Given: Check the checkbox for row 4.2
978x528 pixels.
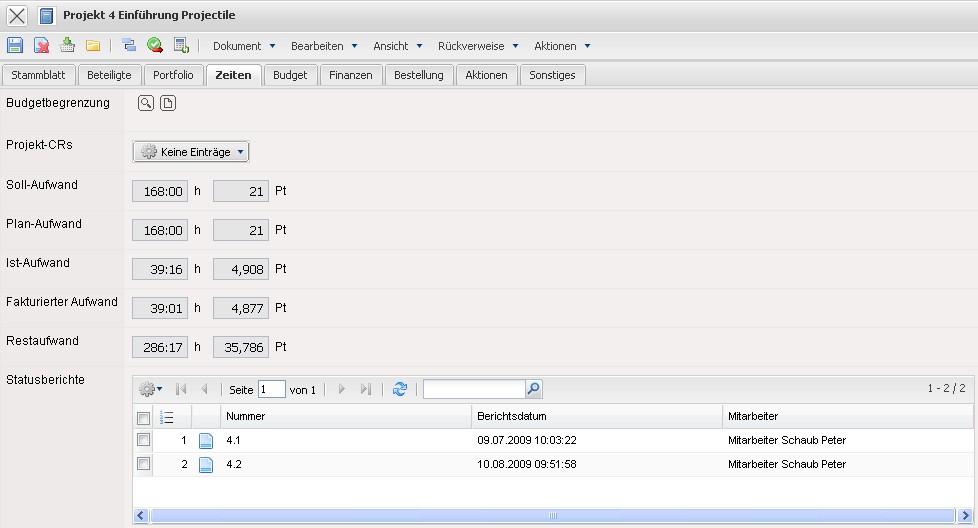Looking at the screenshot, I should tap(144, 464).
